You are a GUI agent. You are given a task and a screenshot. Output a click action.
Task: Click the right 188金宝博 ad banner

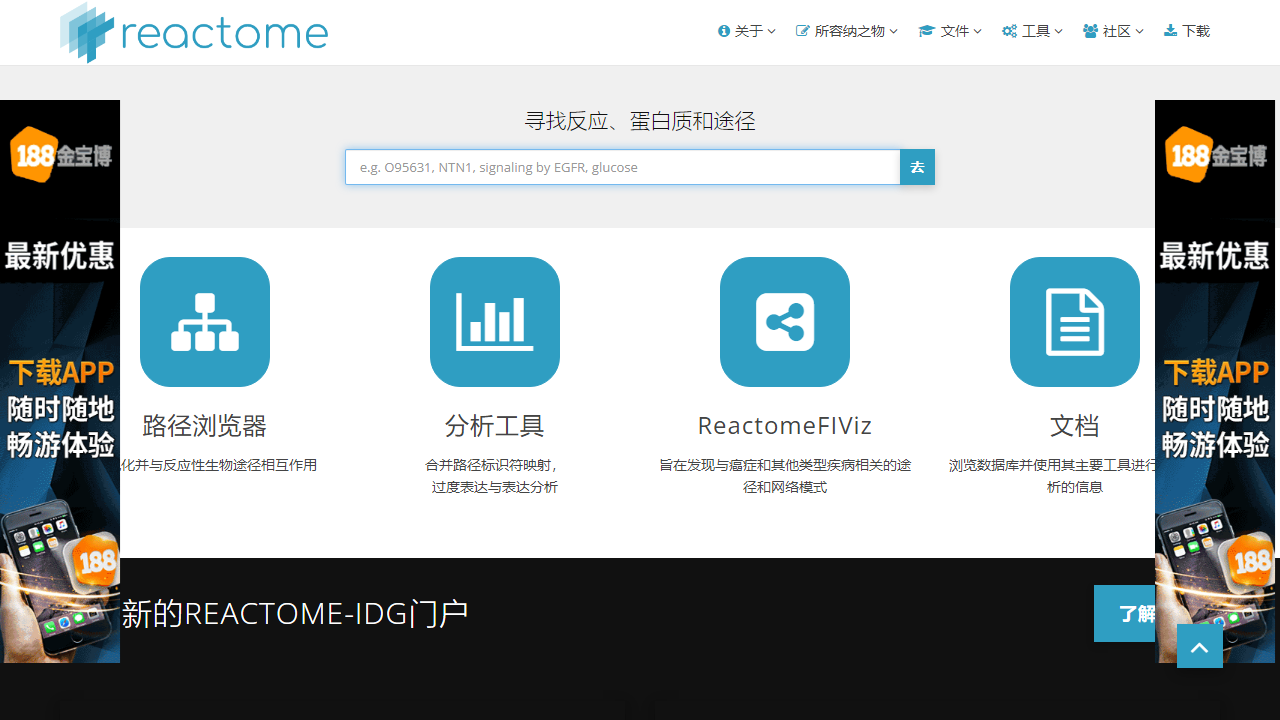1215,381
